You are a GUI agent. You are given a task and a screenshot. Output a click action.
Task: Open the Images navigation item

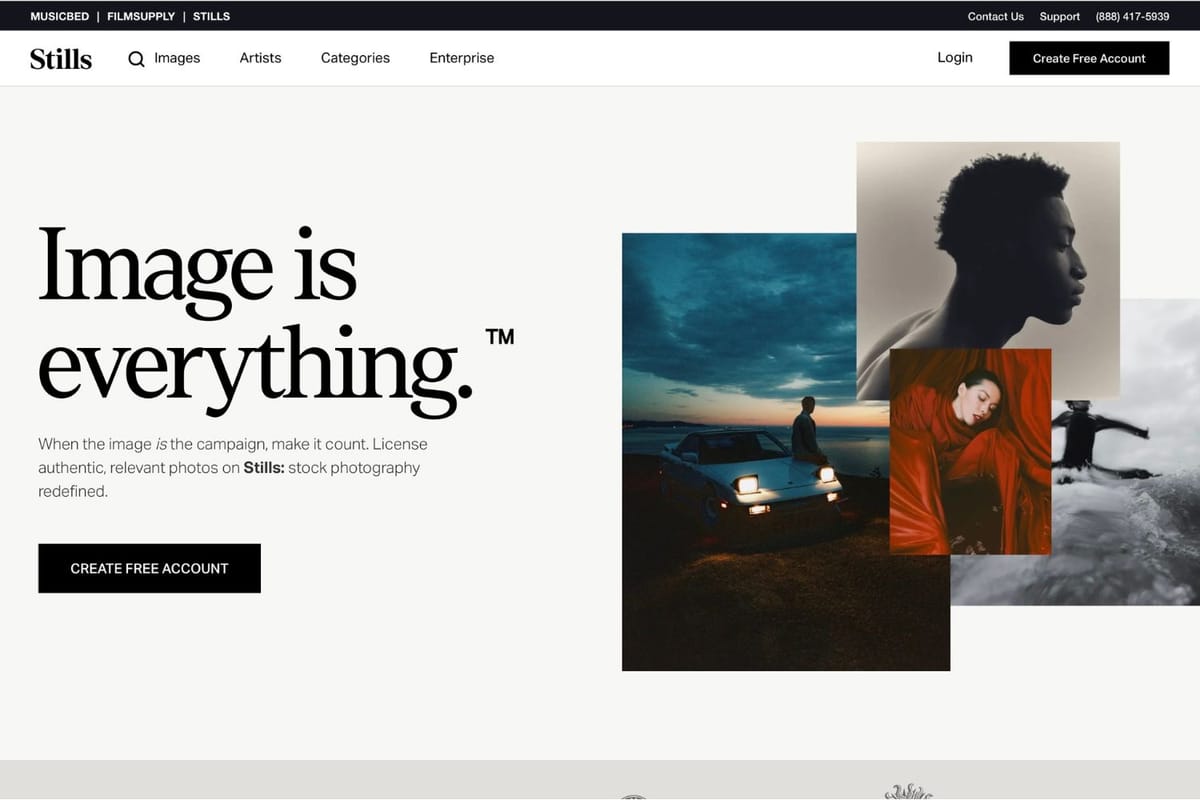coord(177,58)
